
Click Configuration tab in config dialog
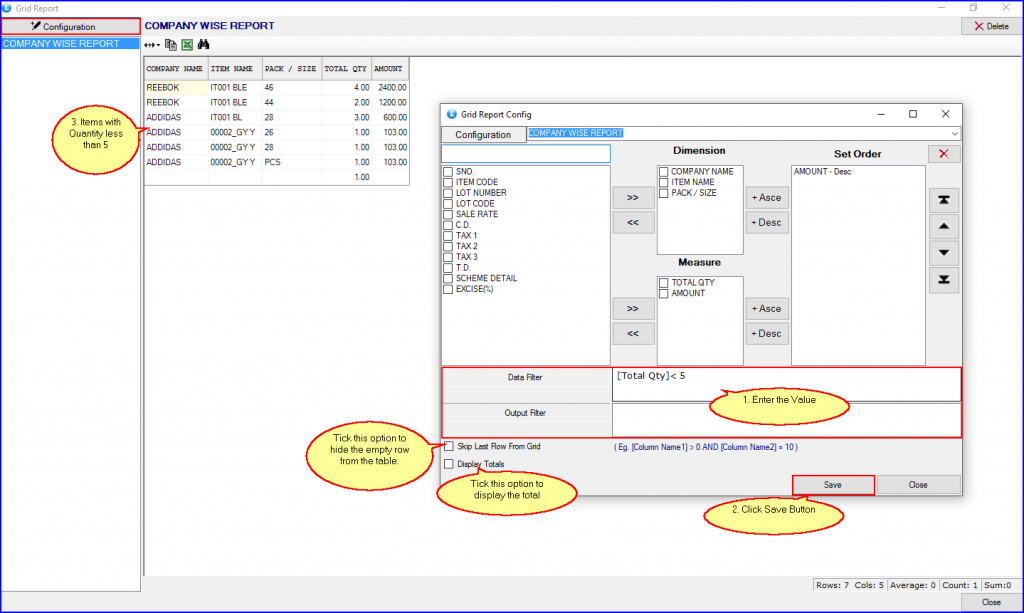click(483, 134)
